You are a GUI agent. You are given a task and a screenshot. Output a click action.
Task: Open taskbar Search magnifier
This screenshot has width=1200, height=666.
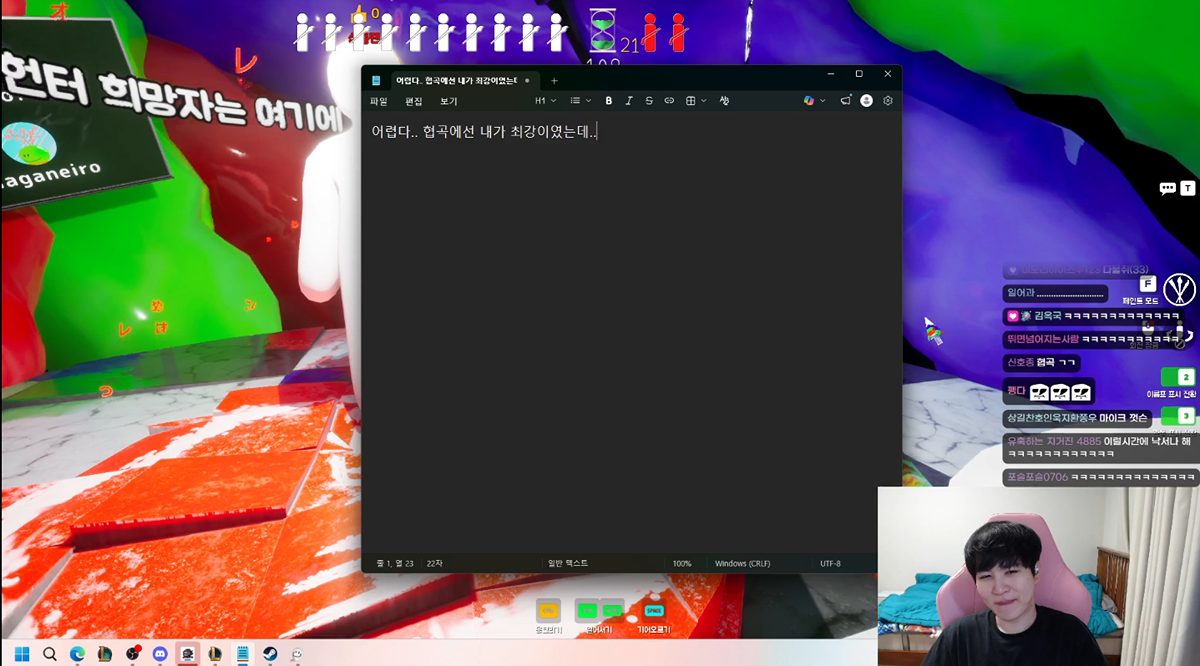click(x=50, y=654)
